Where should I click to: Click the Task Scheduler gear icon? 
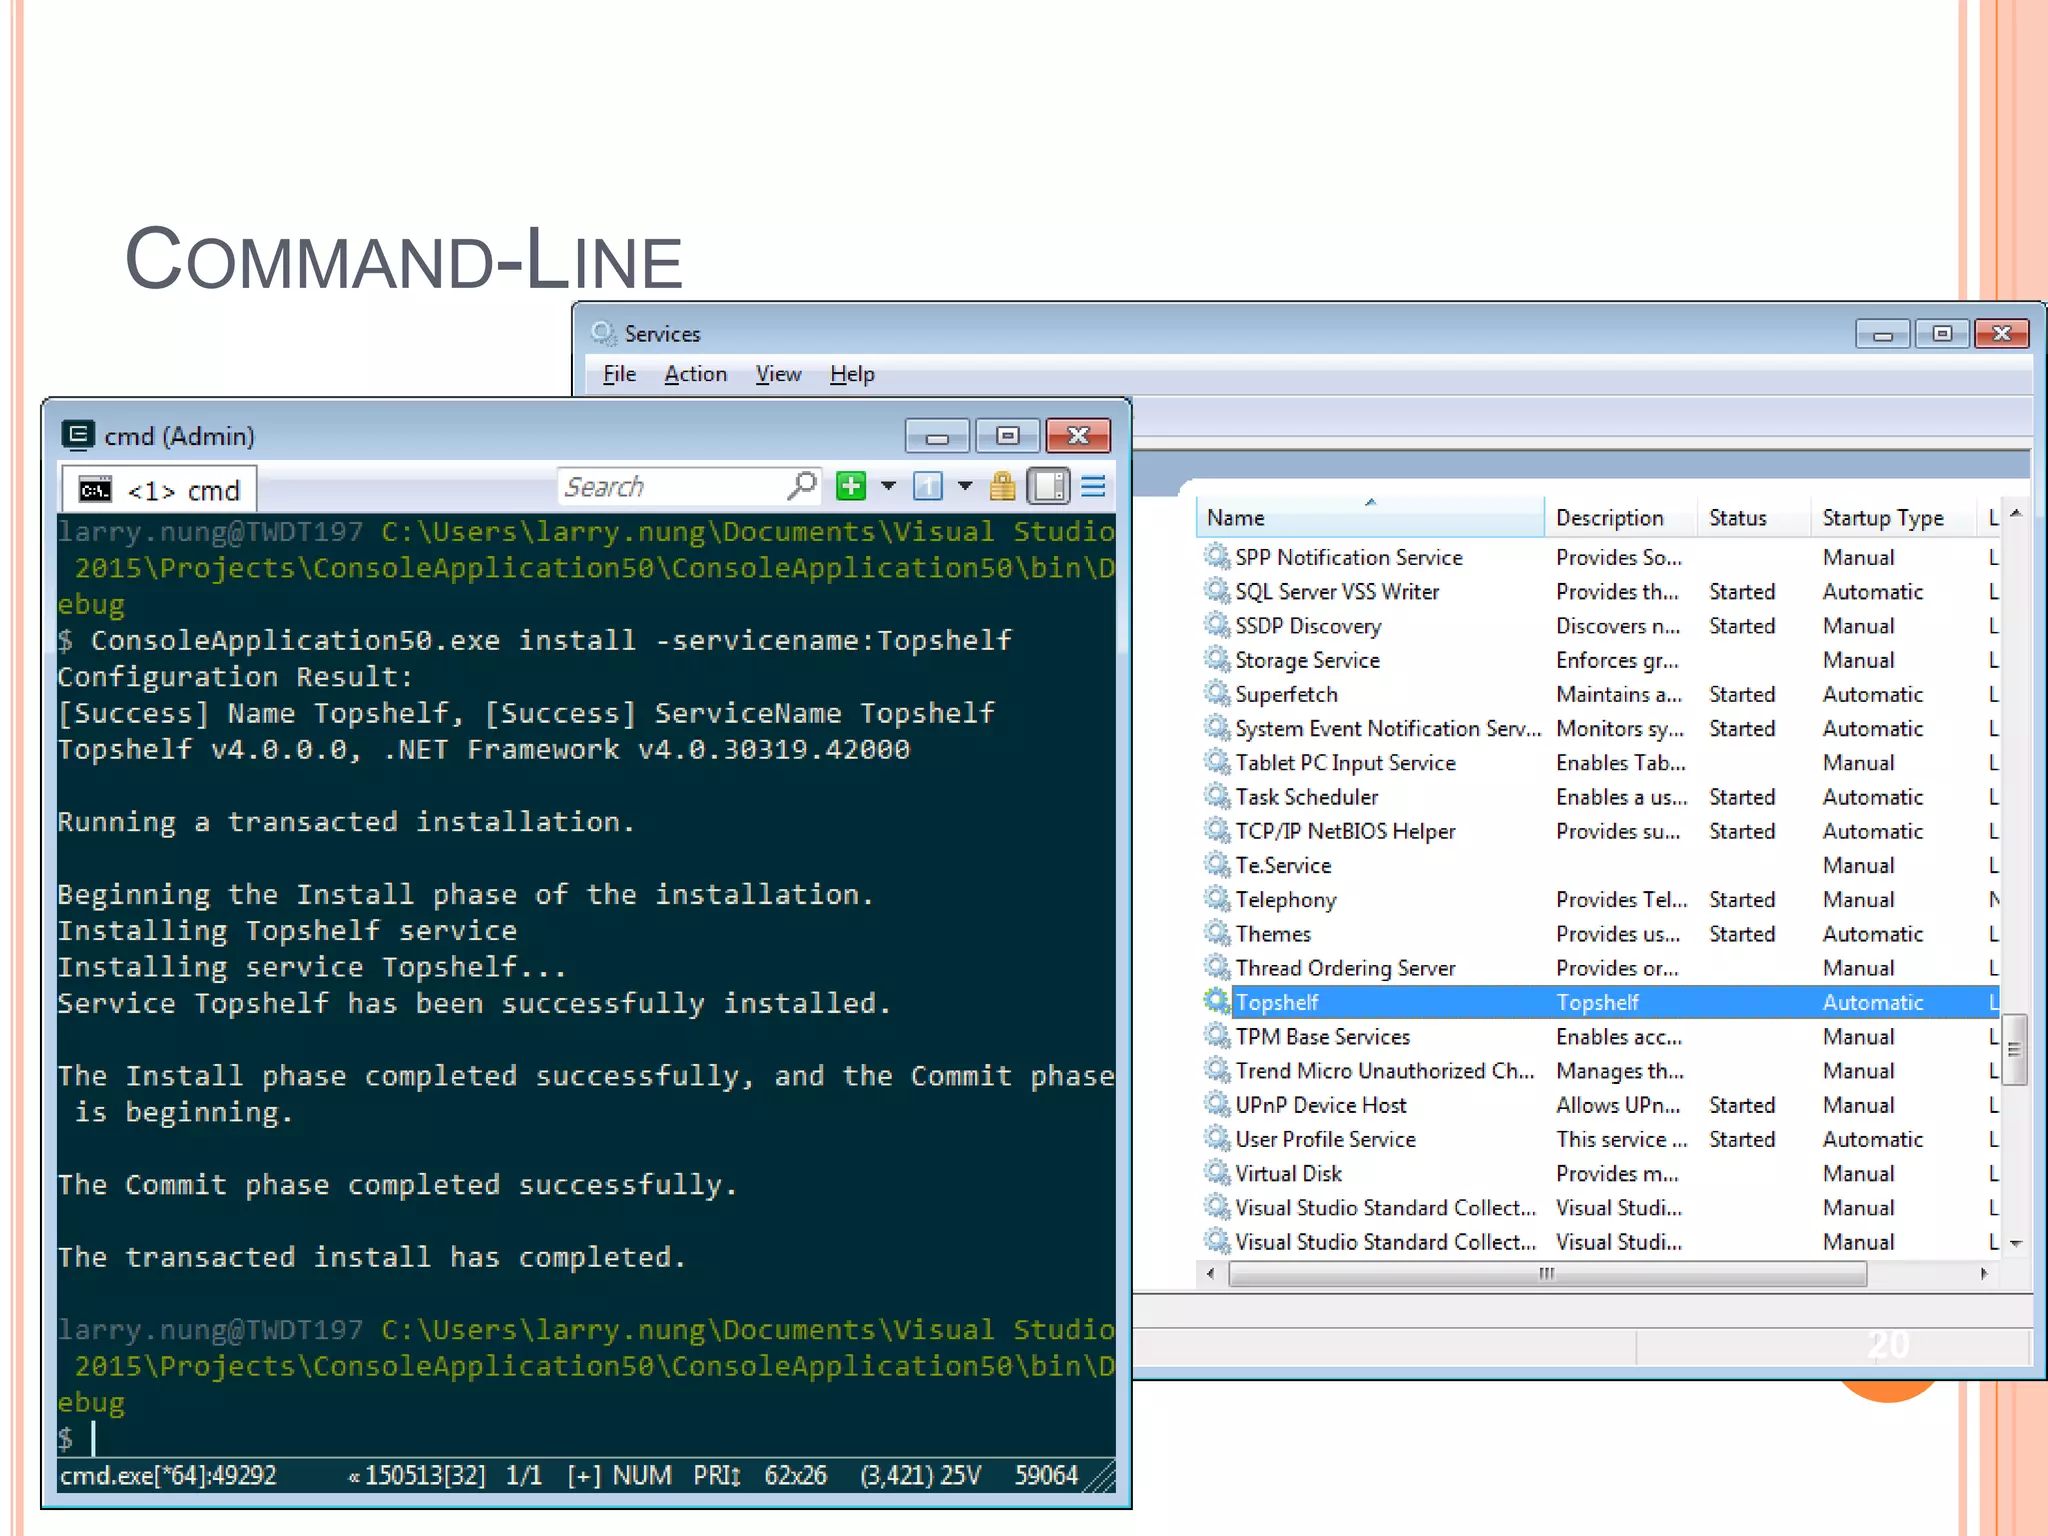pyautogui.click(x=1216, y=795)
